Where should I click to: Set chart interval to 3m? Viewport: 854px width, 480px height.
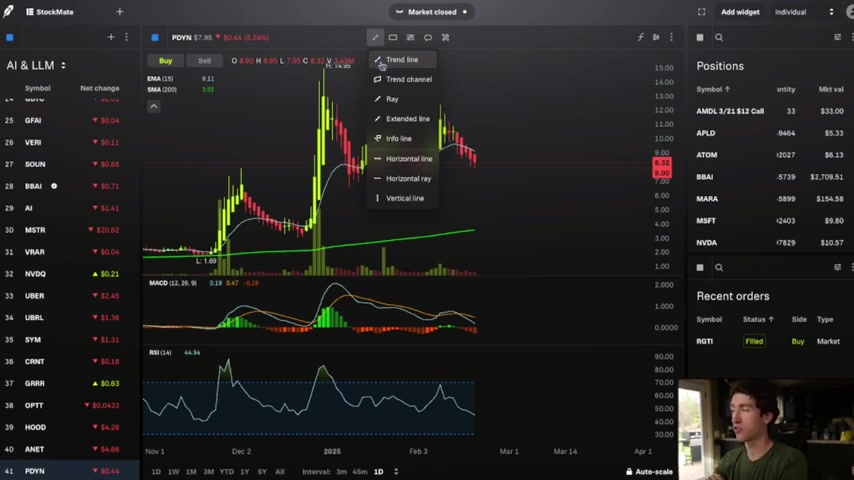tap(341, 472)
